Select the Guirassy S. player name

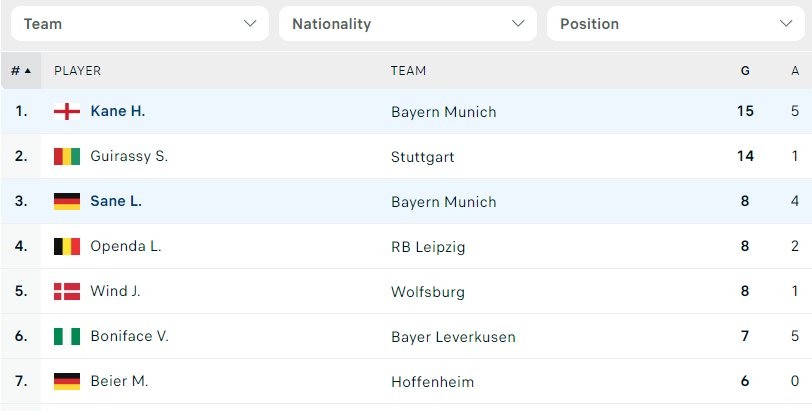coord(129,156)
